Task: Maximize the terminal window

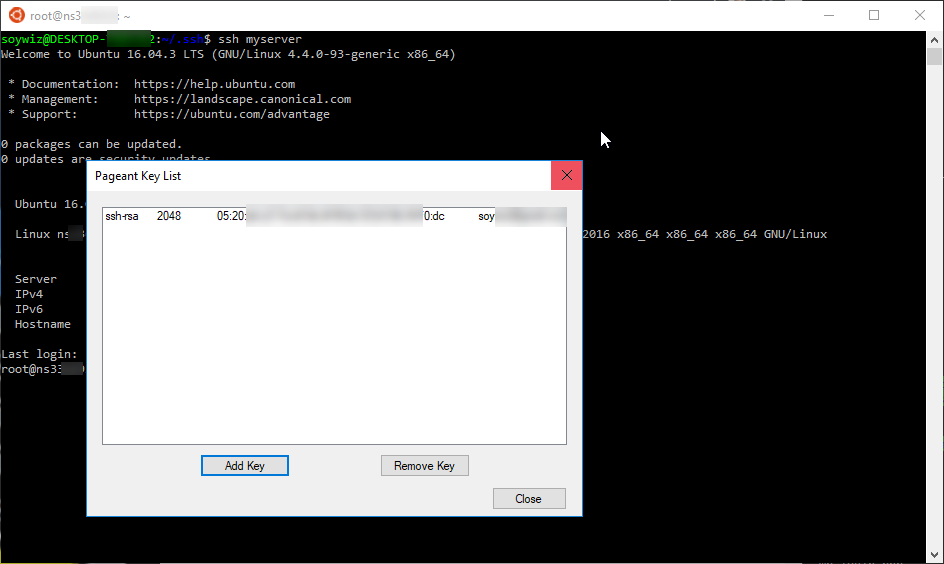Action: tap(874, 15)
